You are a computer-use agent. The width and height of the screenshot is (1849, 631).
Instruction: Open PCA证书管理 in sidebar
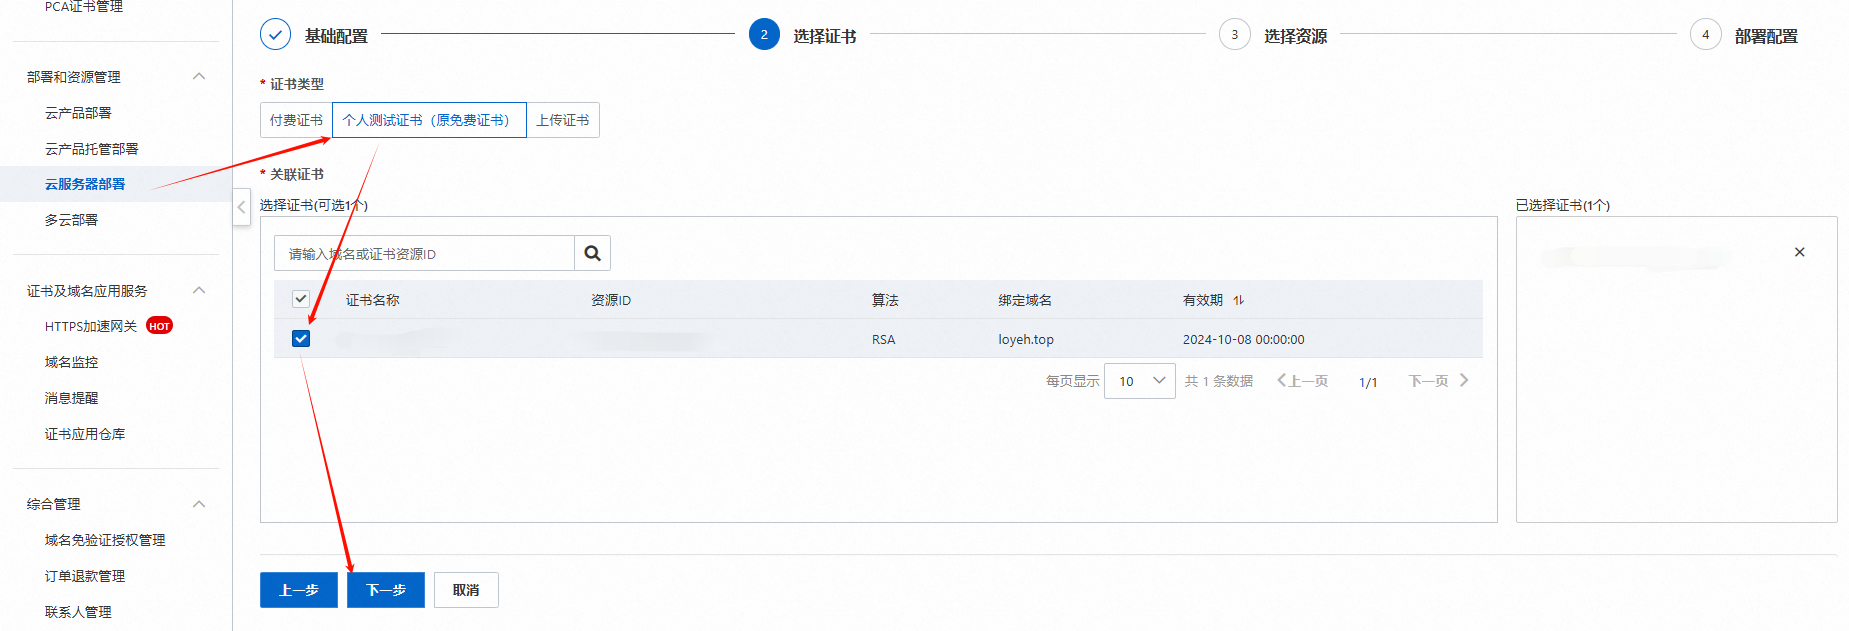84,6
